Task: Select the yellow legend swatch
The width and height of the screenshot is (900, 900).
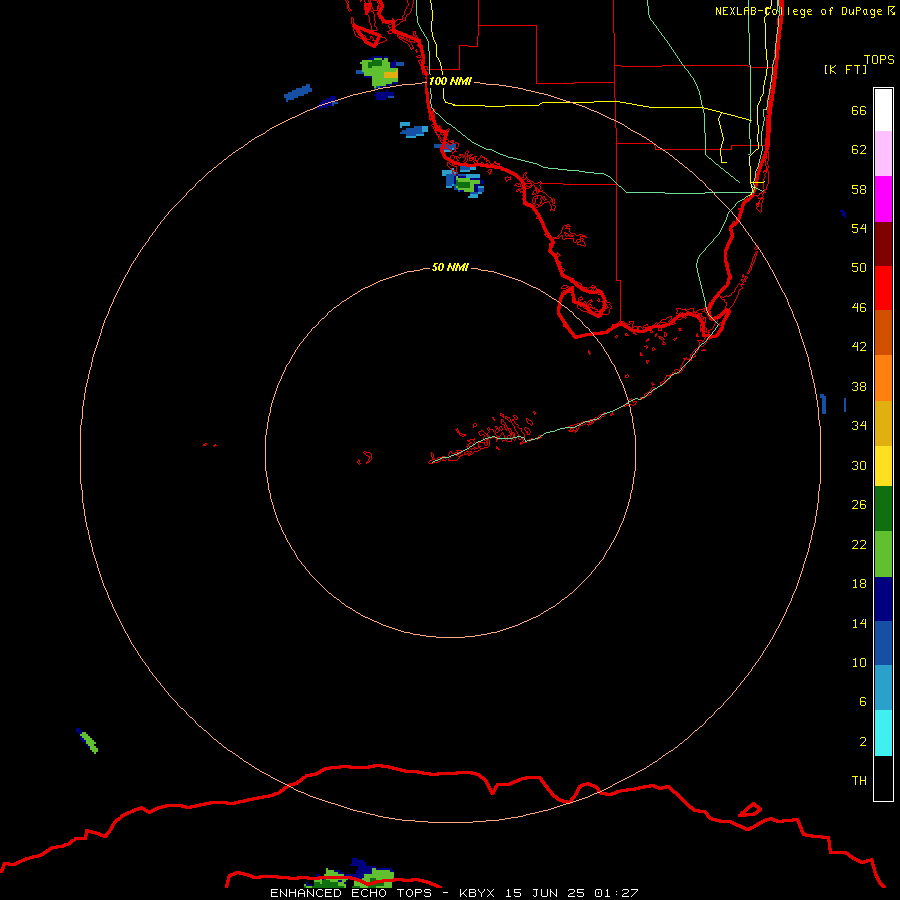Action: [883, 466]
